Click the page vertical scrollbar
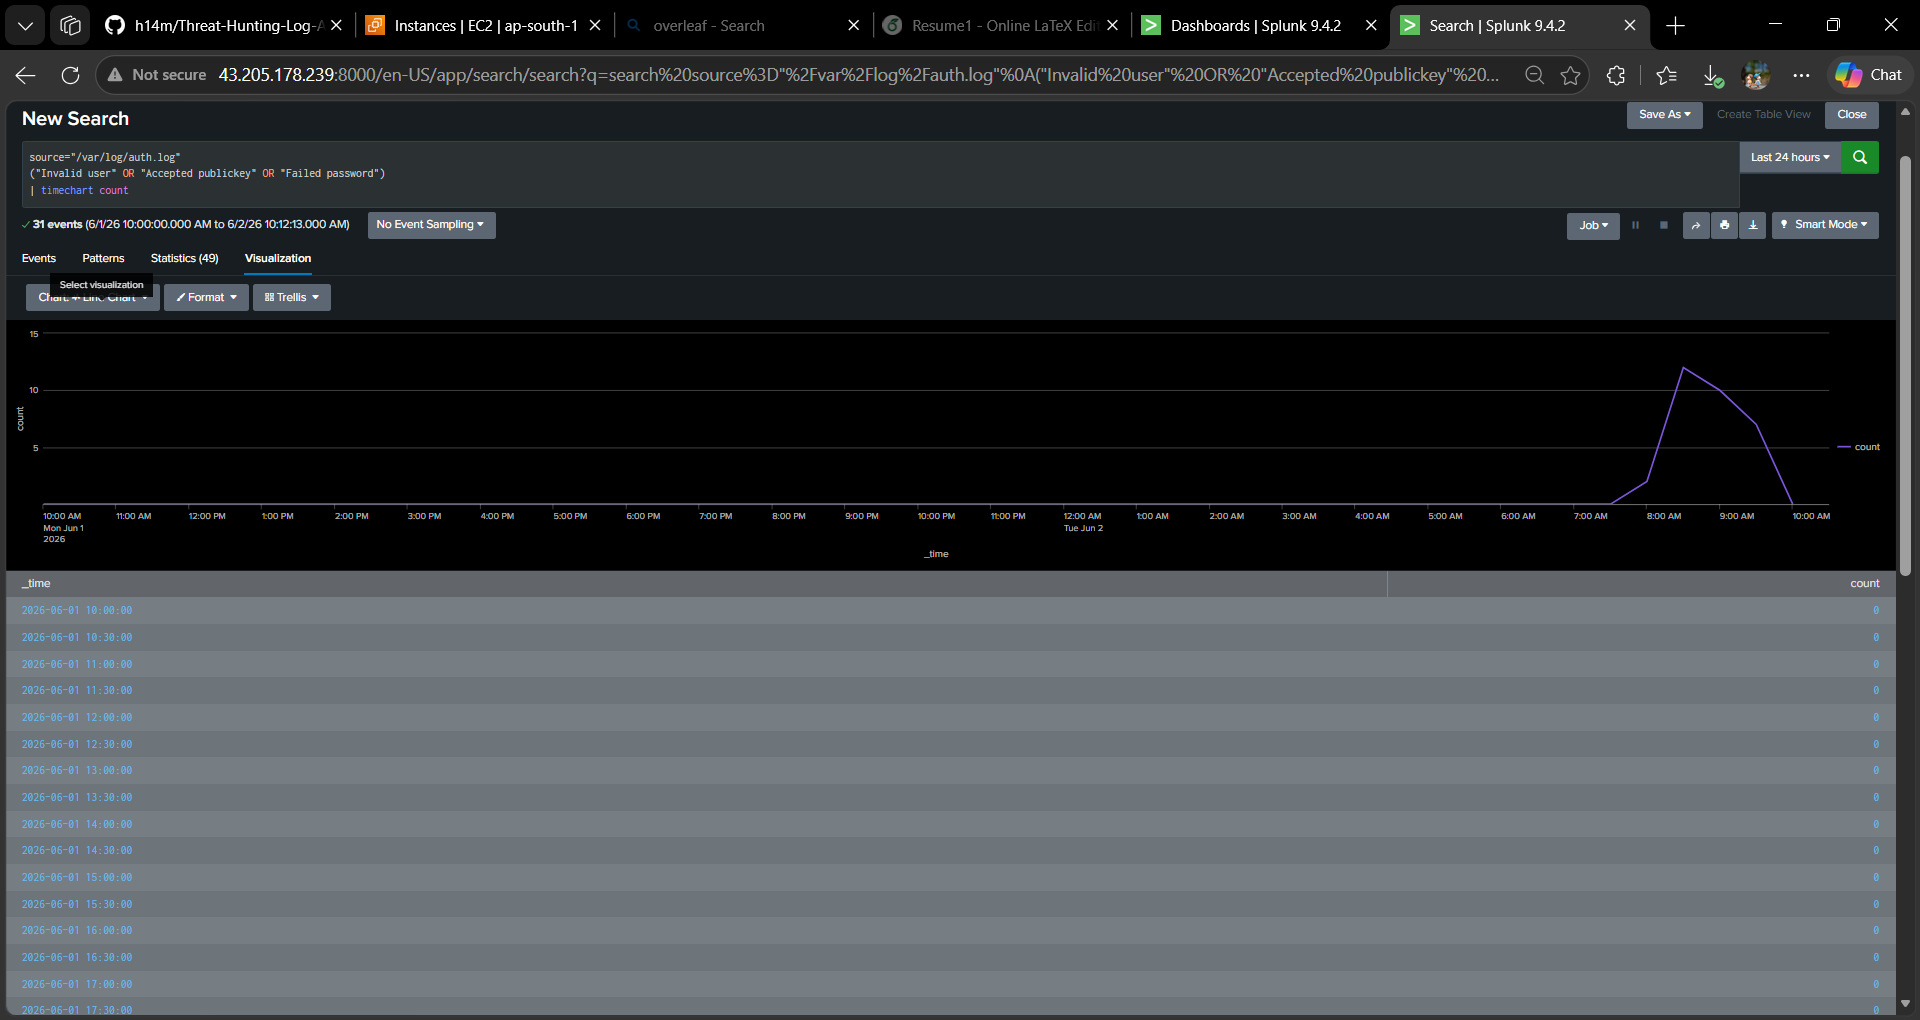 tap(1905, 365)
